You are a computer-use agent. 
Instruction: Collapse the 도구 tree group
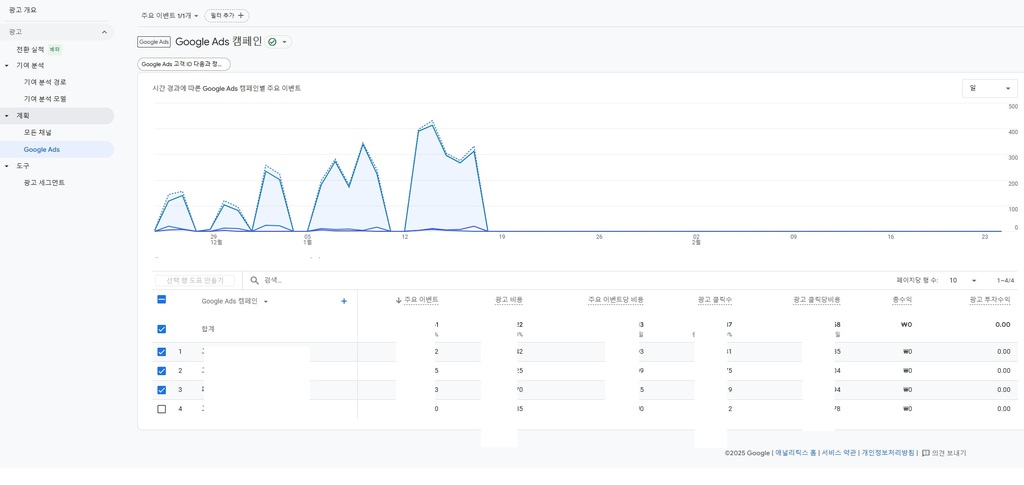(x=7, y=166)
